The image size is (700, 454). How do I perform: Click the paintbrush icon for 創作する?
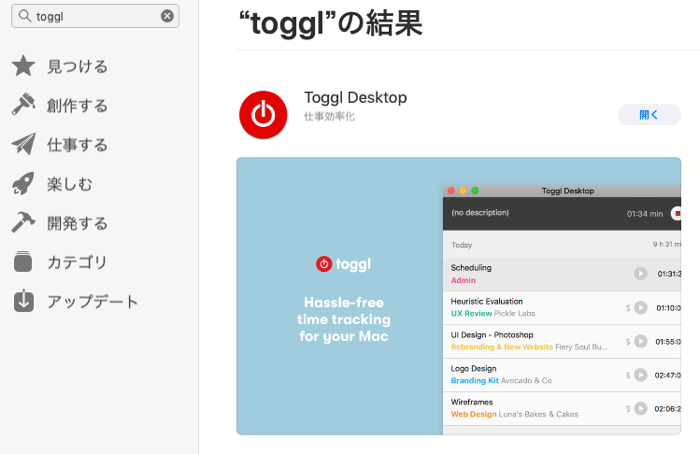coord(23,105)
